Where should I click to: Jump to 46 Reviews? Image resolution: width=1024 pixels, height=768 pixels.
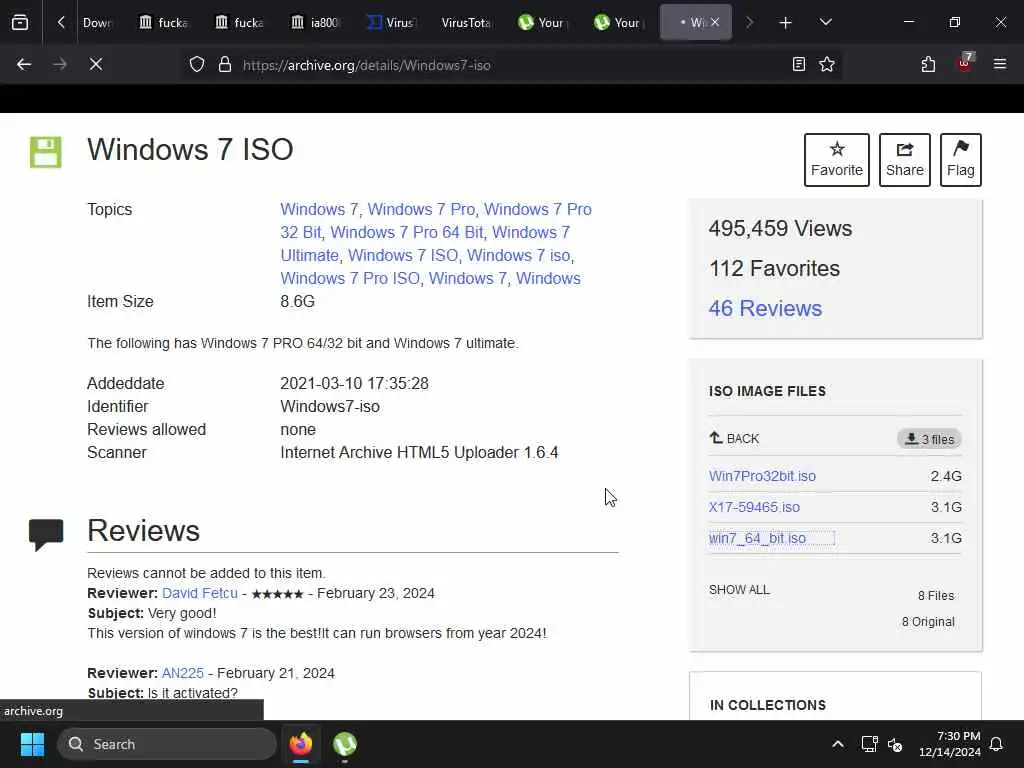coord(765,308)
